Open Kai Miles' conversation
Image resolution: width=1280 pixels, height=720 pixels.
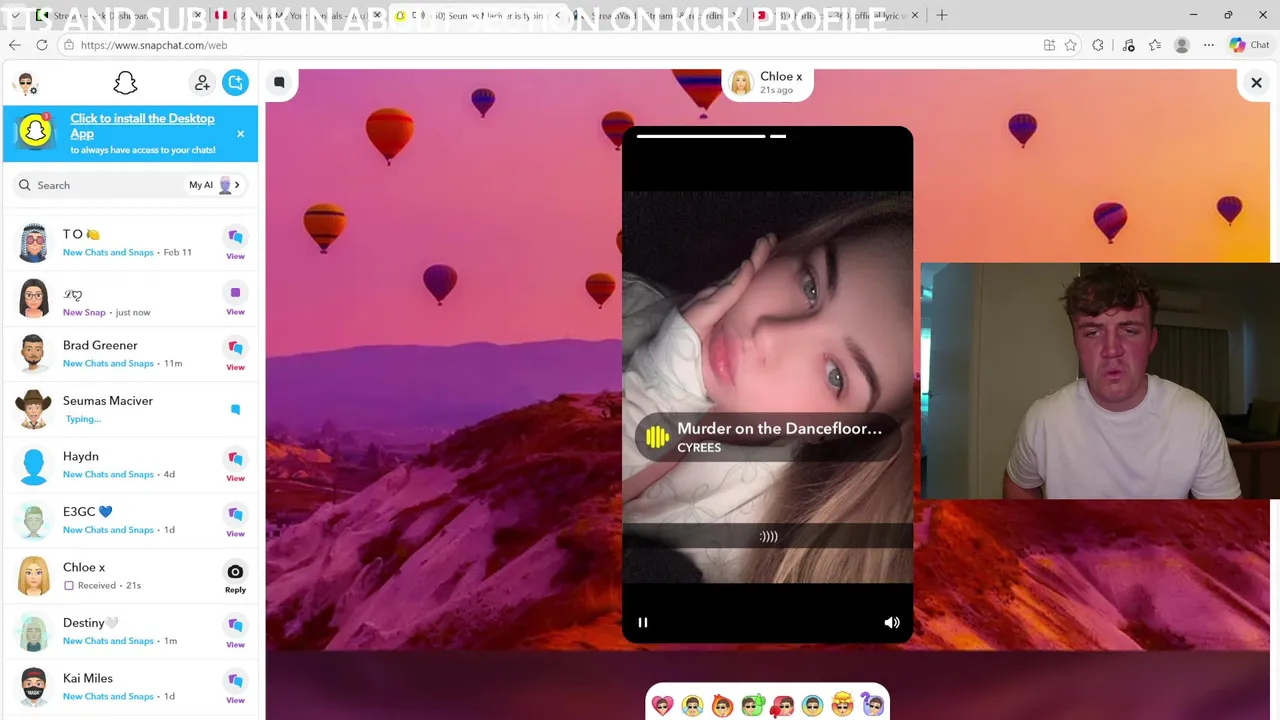[x=130, y=687]
